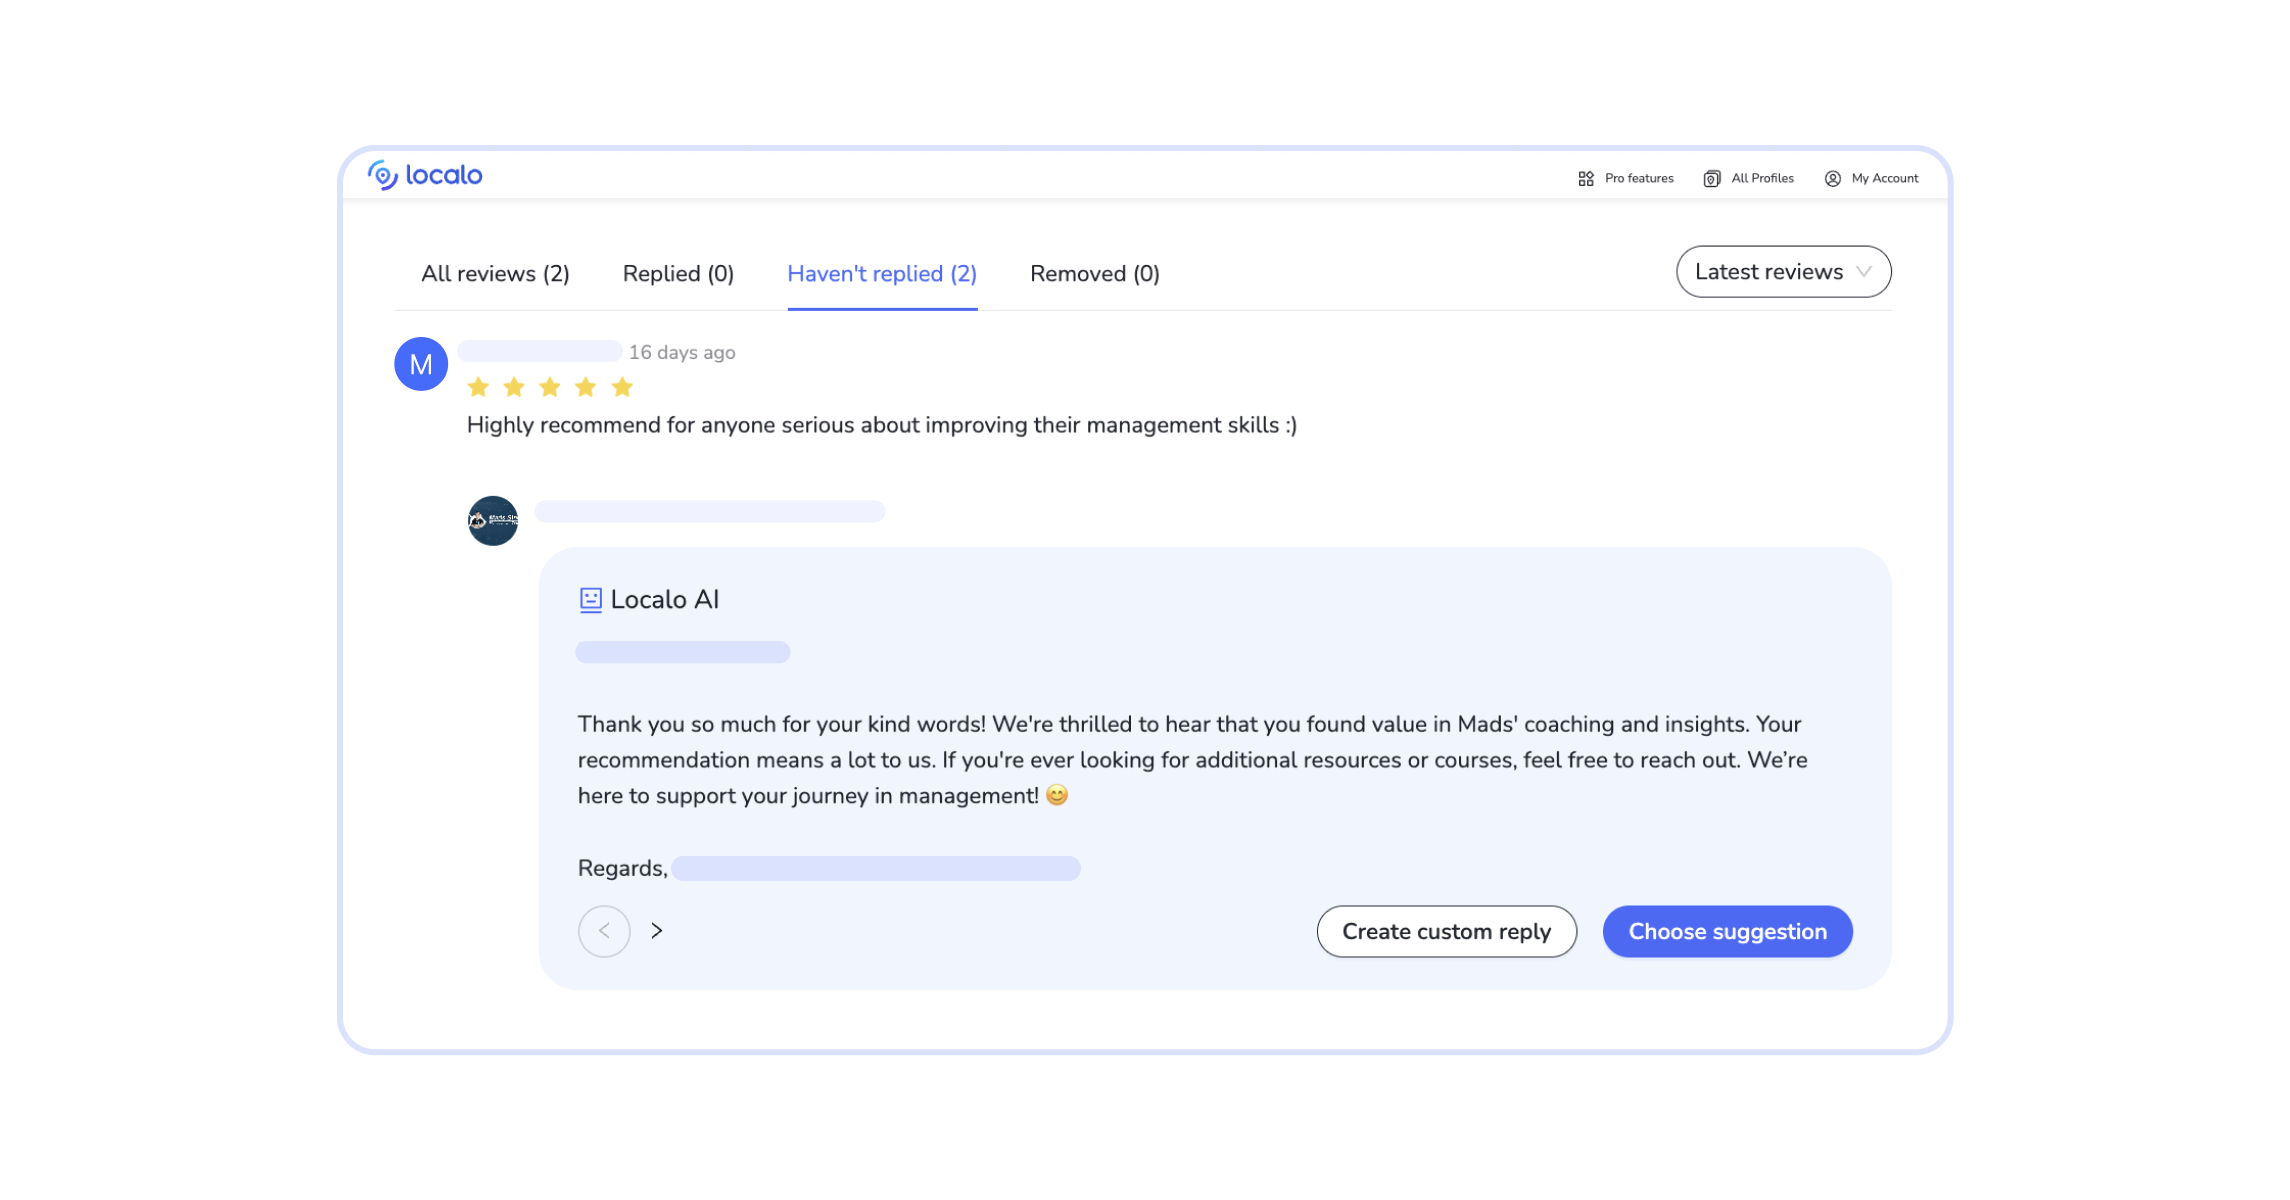Click the fifth rating star
Viewport: 2290px width, 1200px height.
coord(622,386)
